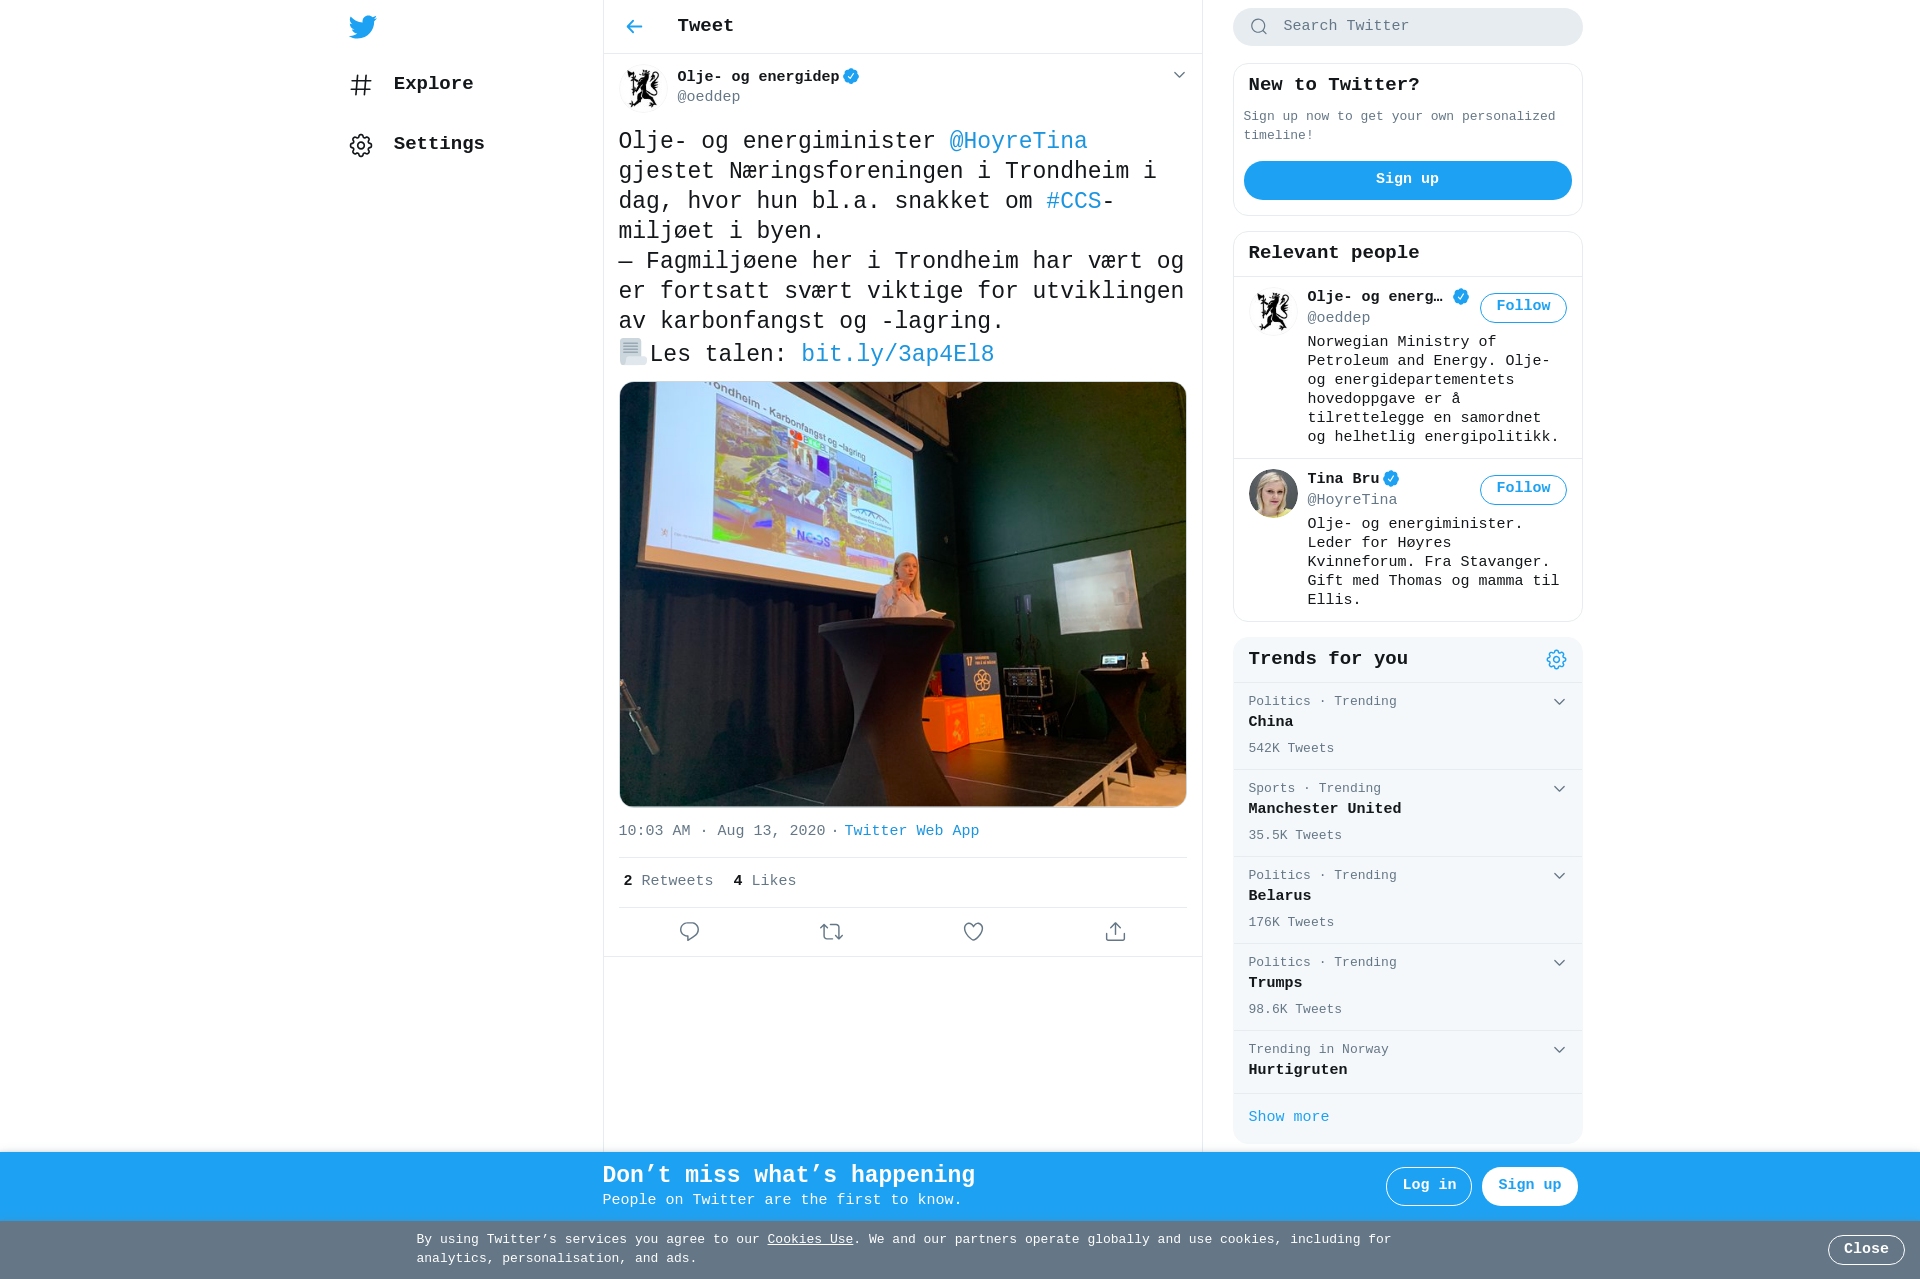
Task: Expand options for Manchester United trend
Action: (1559, 789)
